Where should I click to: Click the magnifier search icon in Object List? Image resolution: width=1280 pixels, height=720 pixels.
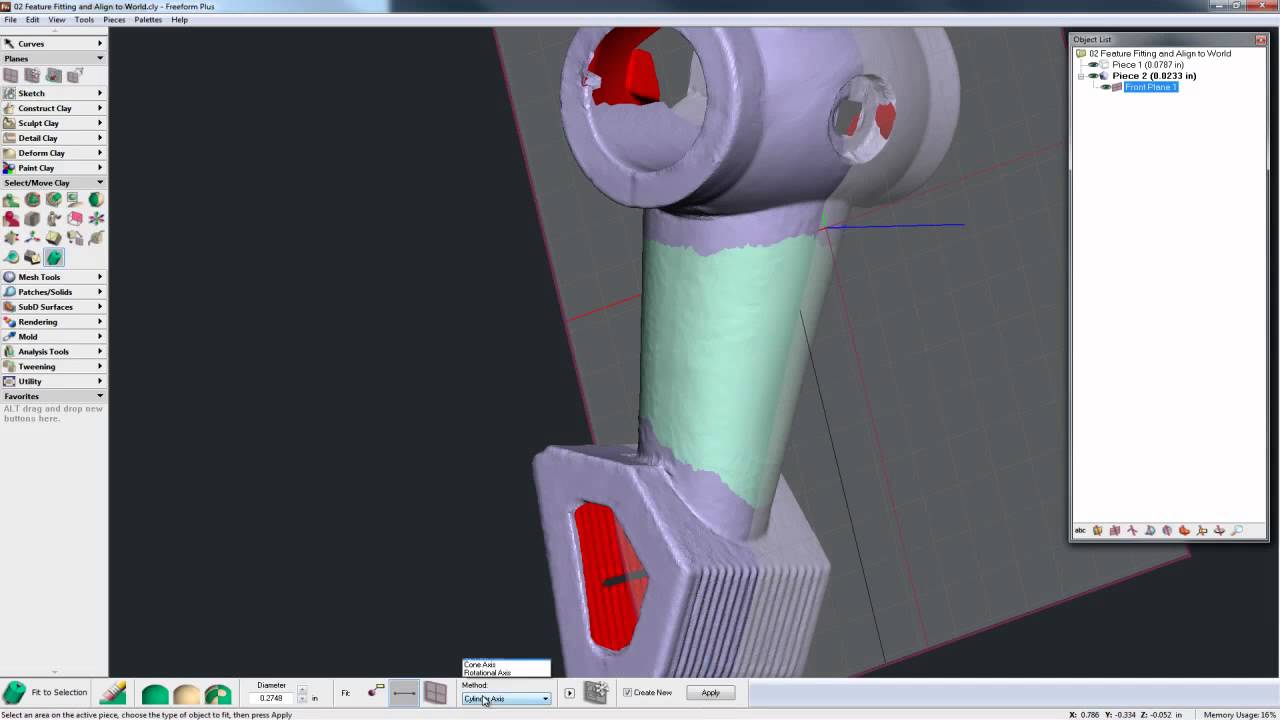[1237, 531]
